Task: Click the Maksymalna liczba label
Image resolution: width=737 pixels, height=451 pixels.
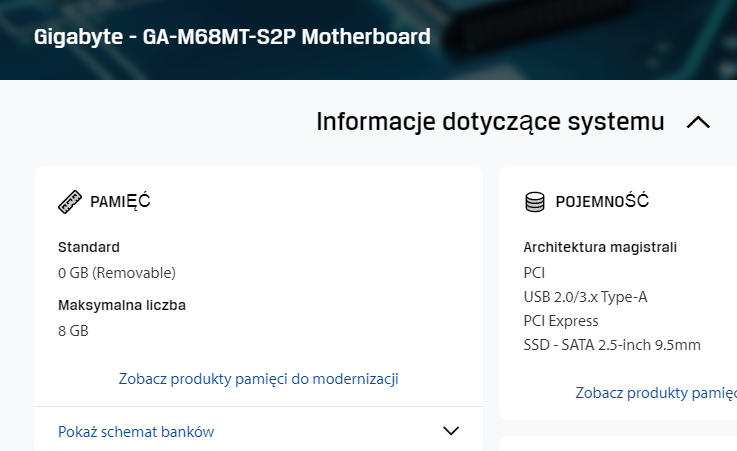Action: 122,305
